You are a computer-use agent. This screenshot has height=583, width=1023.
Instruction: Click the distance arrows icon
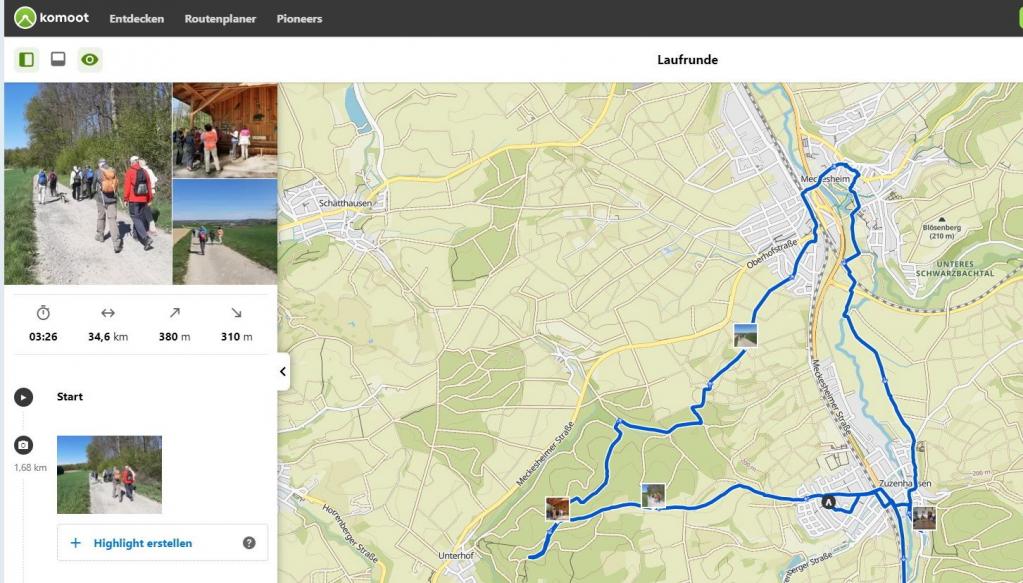click(108, 313)
